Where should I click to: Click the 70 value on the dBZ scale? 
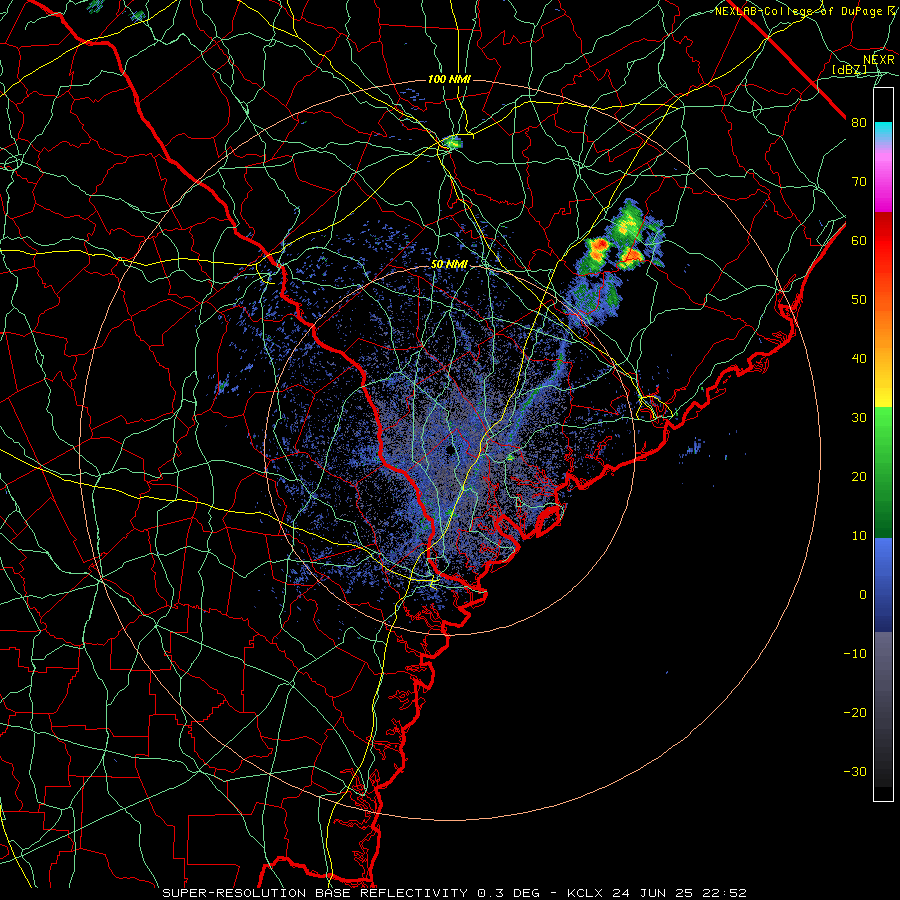[x=859, y=182]
